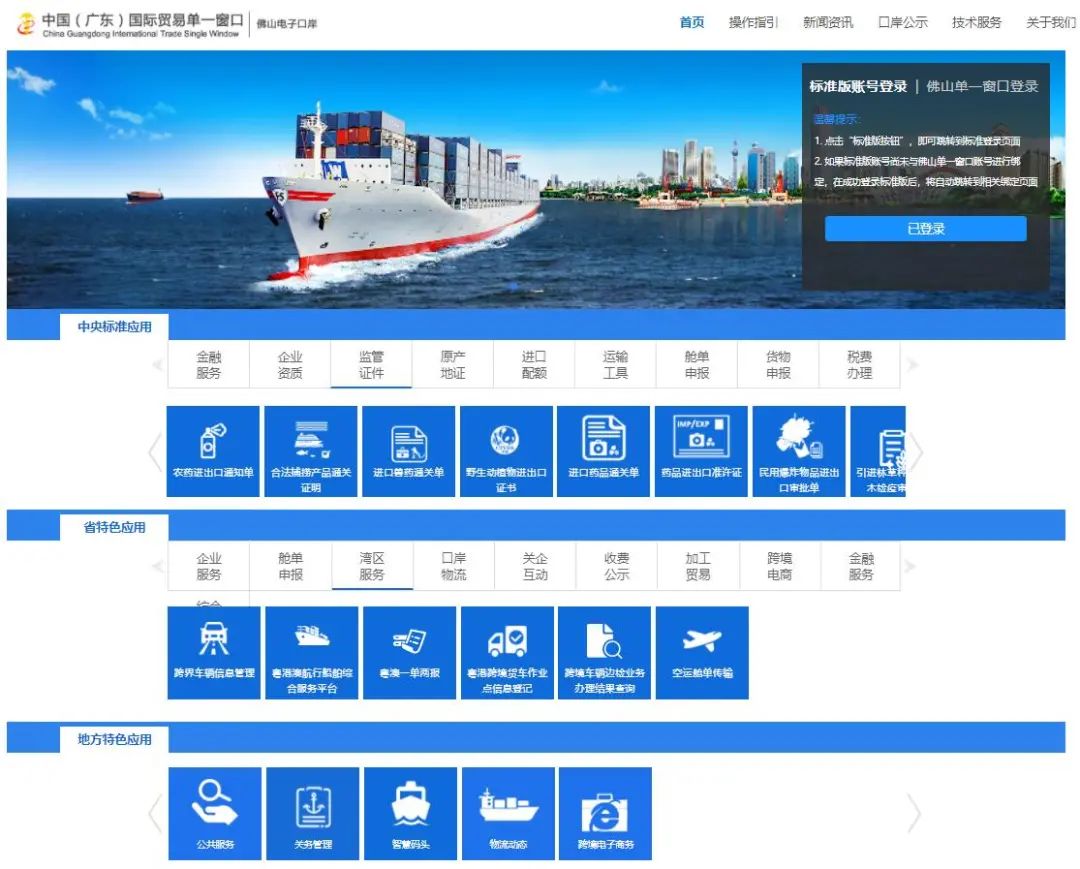Click the 佛山电子口岸 header link
The height and width of the screenshot is (869, 1080).
click(x=287, y=23)
